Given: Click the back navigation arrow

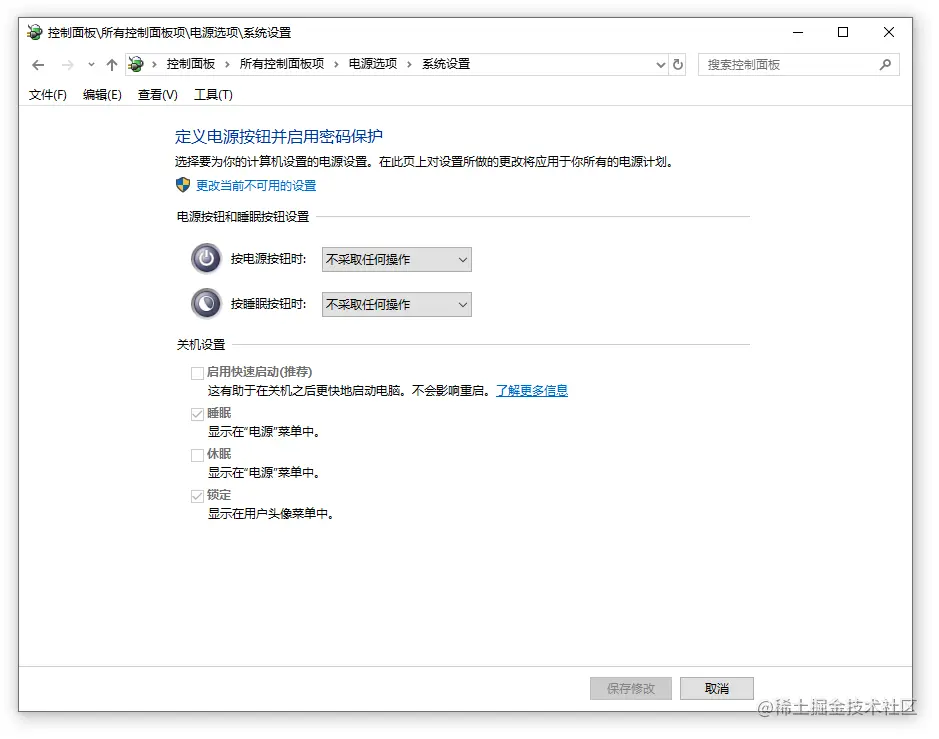Looking at the screenshot, I should [38, 64].
